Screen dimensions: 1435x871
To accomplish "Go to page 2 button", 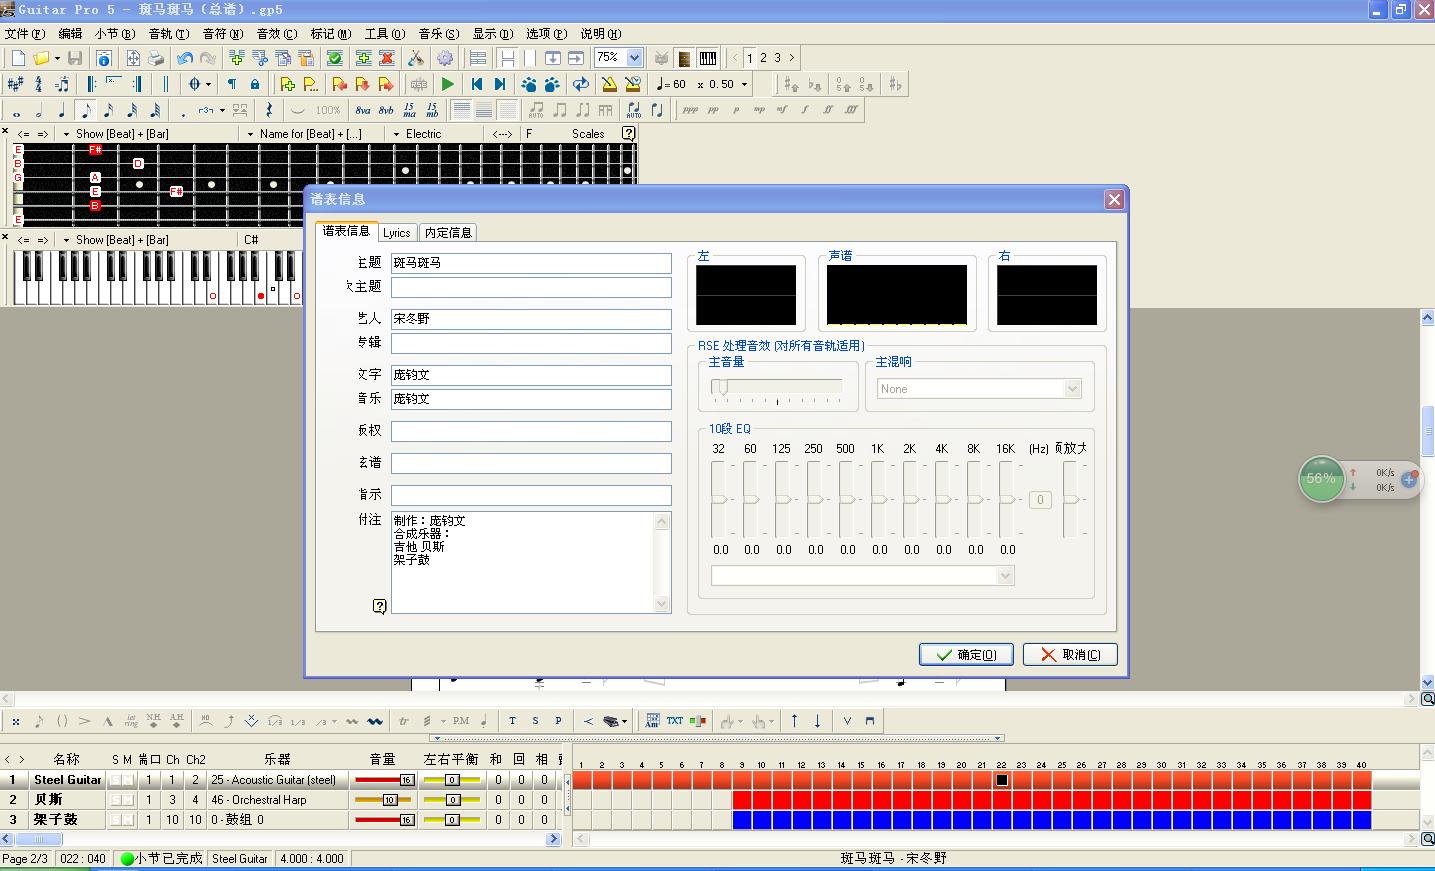I will 763,58.
